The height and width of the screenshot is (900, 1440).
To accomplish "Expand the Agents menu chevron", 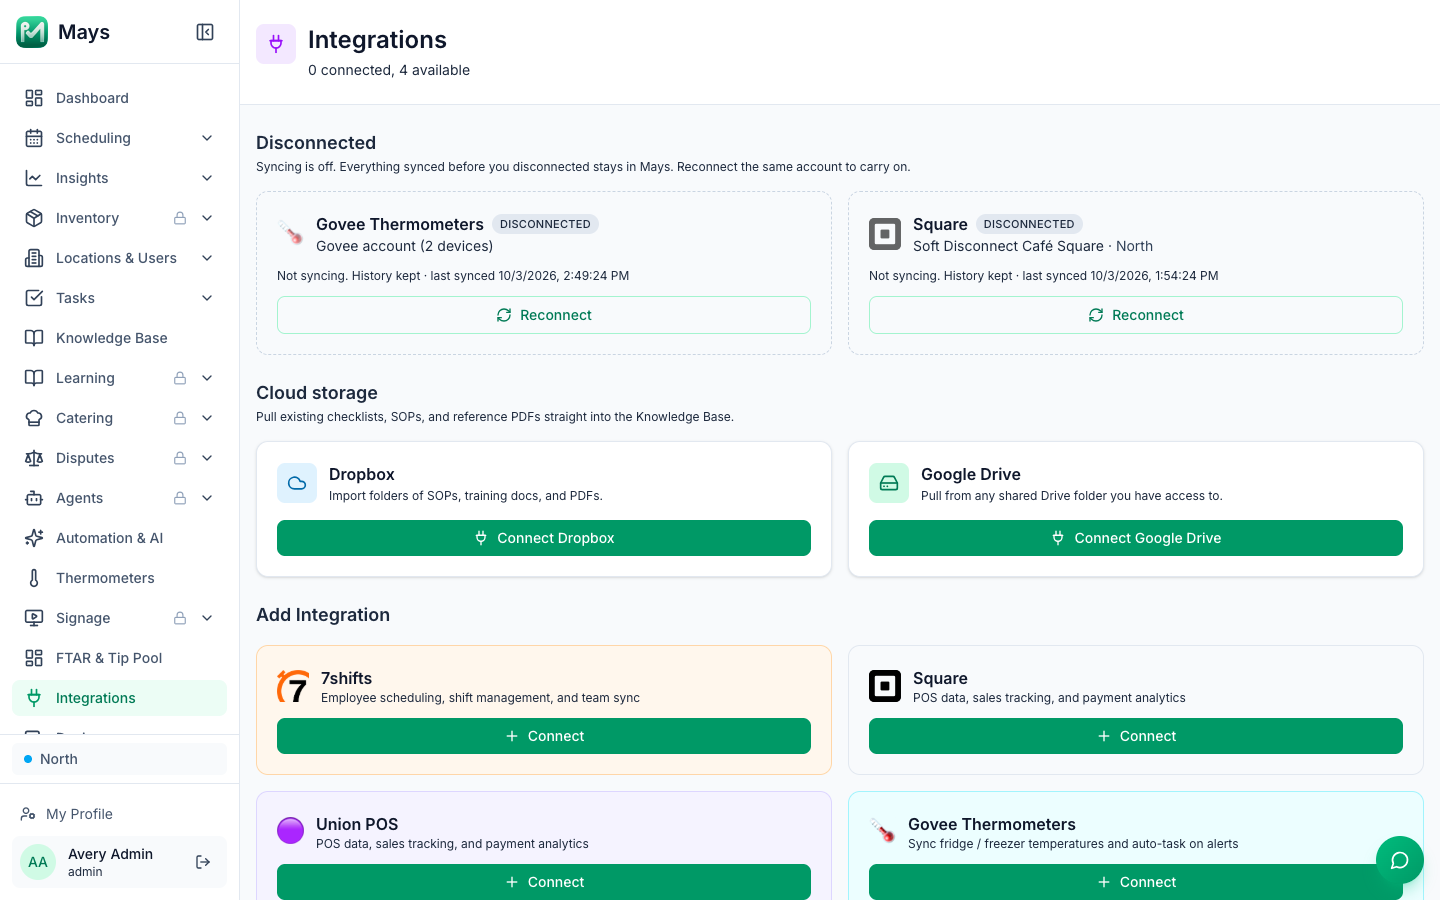I will click(207, 498).
